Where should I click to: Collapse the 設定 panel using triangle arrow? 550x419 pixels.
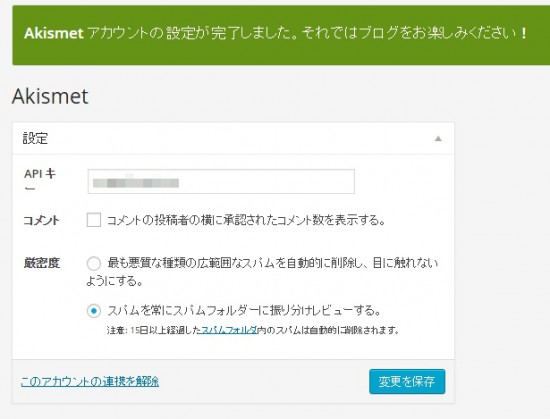(x=438, y=139)
